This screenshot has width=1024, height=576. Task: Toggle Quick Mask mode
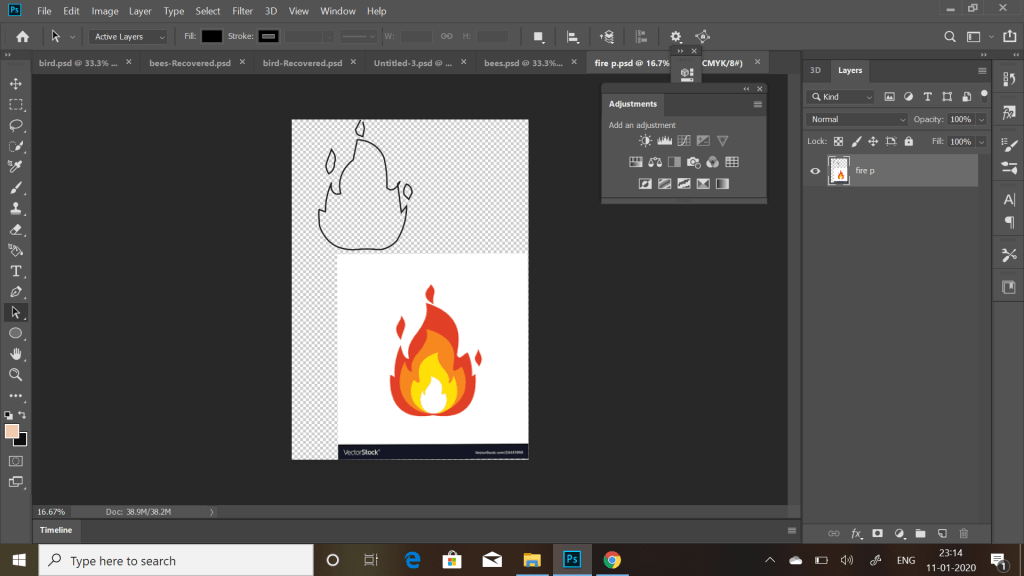pos(16,461)
